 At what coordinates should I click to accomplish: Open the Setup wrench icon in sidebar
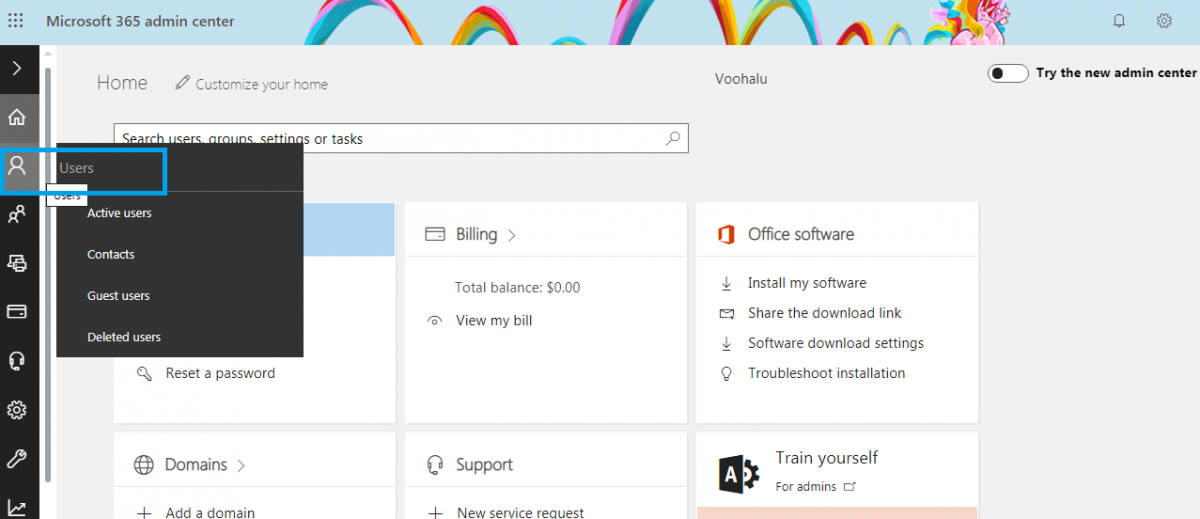pos(17,458)
